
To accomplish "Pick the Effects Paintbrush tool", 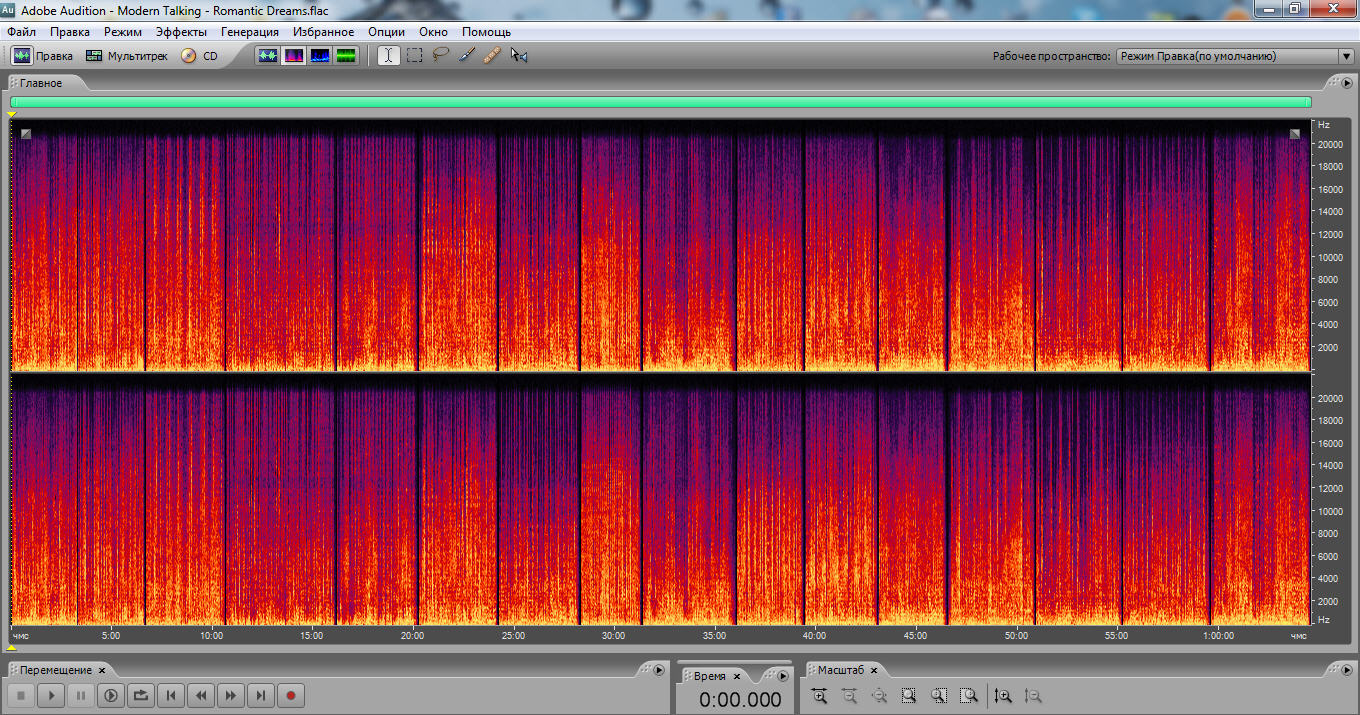I will pyautogui.click(x=466, y=56).
